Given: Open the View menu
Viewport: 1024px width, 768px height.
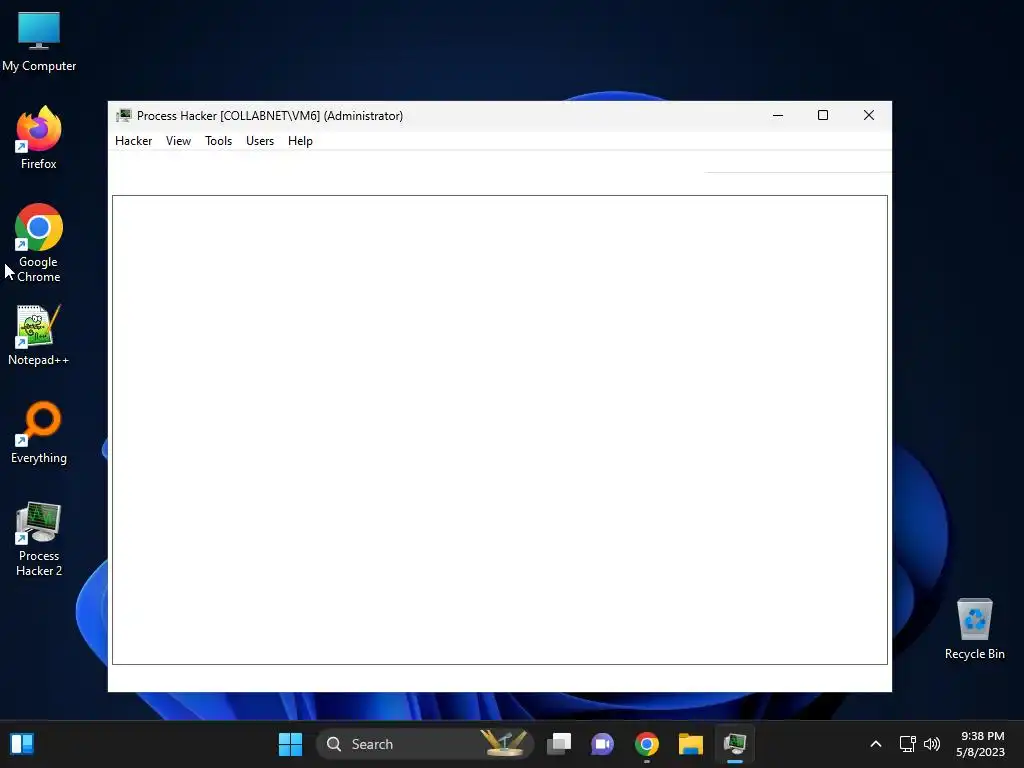Looking at the screenshot, I should tap(178, 141).
